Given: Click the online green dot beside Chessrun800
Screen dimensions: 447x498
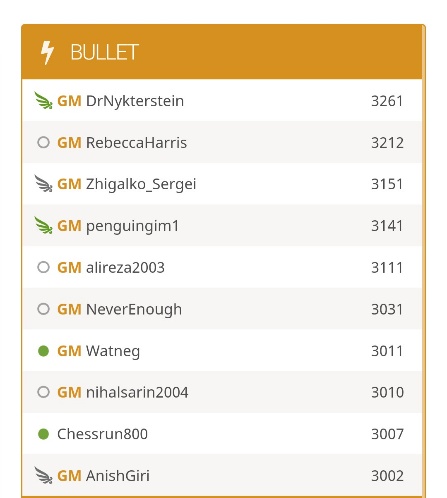Looking at the screenshot, I should click(43, 434).
